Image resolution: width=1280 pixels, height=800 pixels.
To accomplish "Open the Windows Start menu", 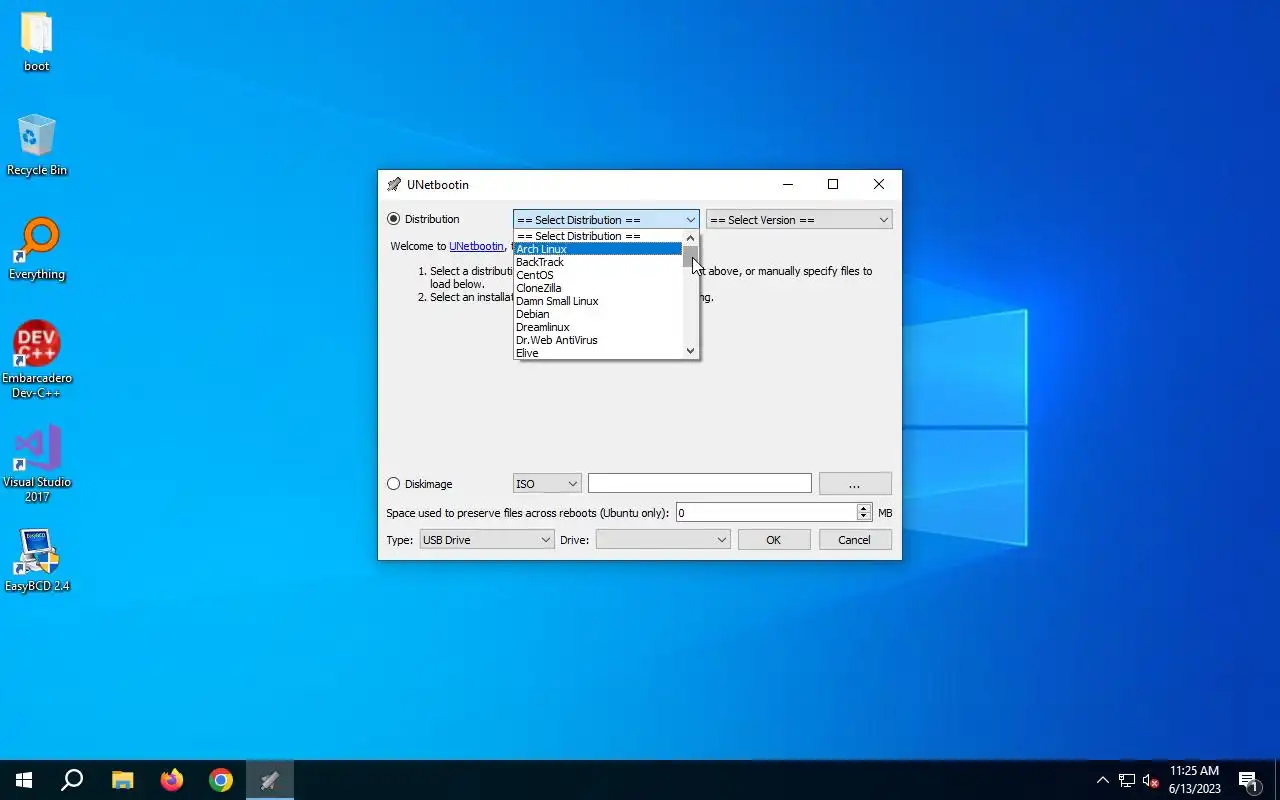I will (24, 780).
